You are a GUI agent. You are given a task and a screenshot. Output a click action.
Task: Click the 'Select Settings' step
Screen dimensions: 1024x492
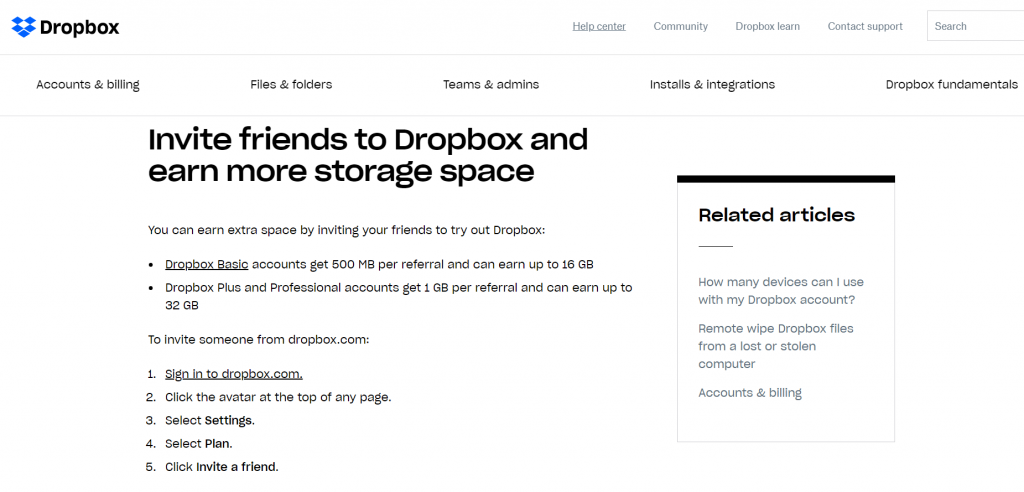coord(210,420)
